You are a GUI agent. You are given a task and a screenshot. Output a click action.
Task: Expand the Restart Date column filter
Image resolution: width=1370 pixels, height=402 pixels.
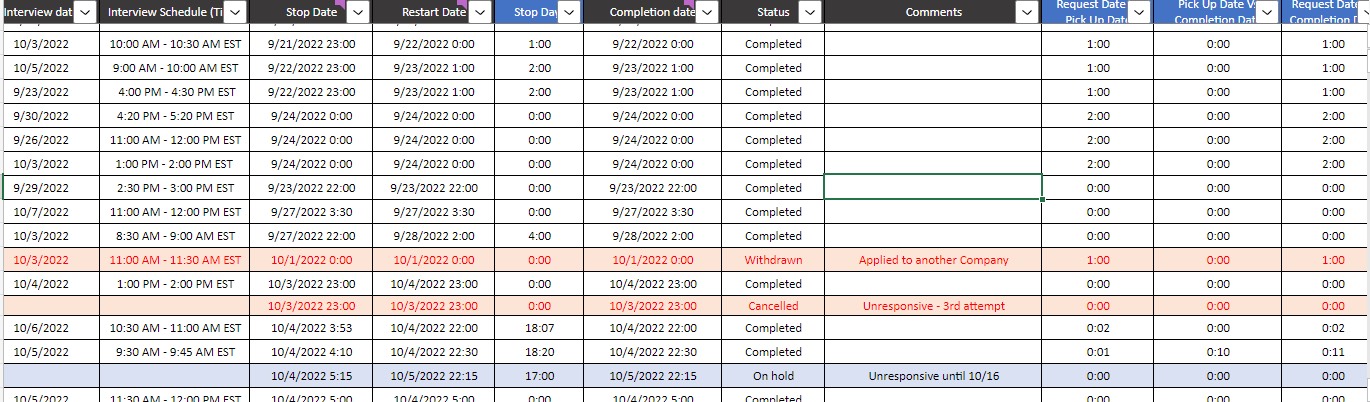[x=480, y=12]
